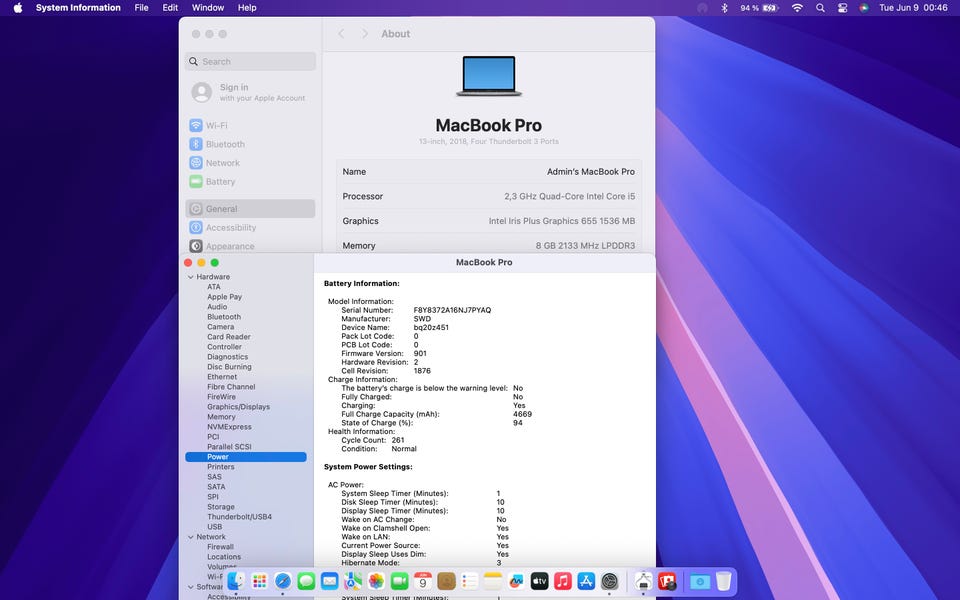Open Apple TV from the Dock
The width and height of the screenshot is (960, 600).
click(539, 581)
